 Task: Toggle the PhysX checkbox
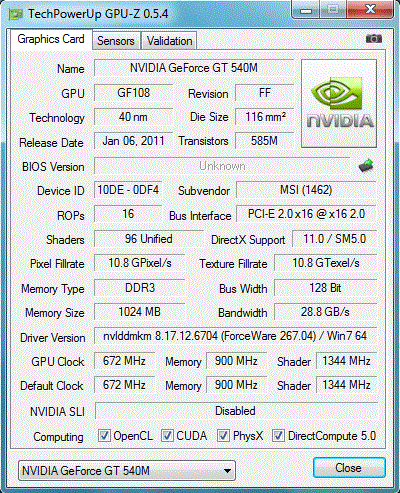pos(223,435)
